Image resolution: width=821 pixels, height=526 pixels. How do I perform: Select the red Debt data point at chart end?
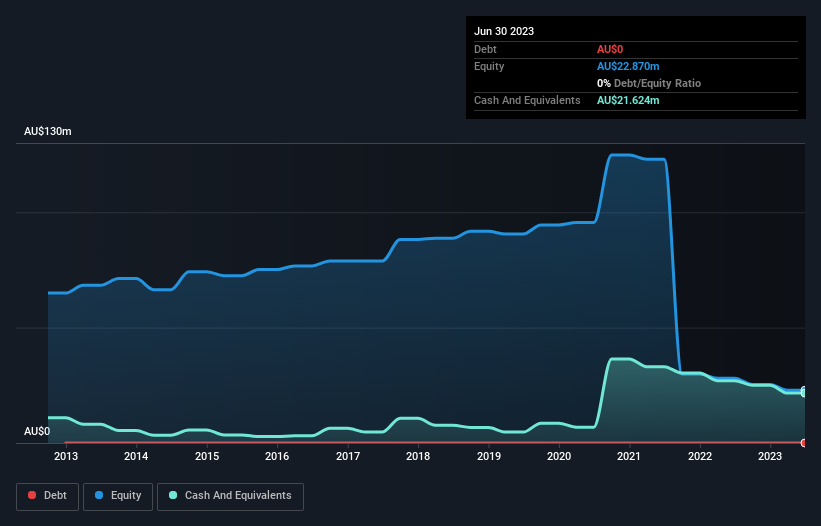pyautogui.click(x=804, y=443)
